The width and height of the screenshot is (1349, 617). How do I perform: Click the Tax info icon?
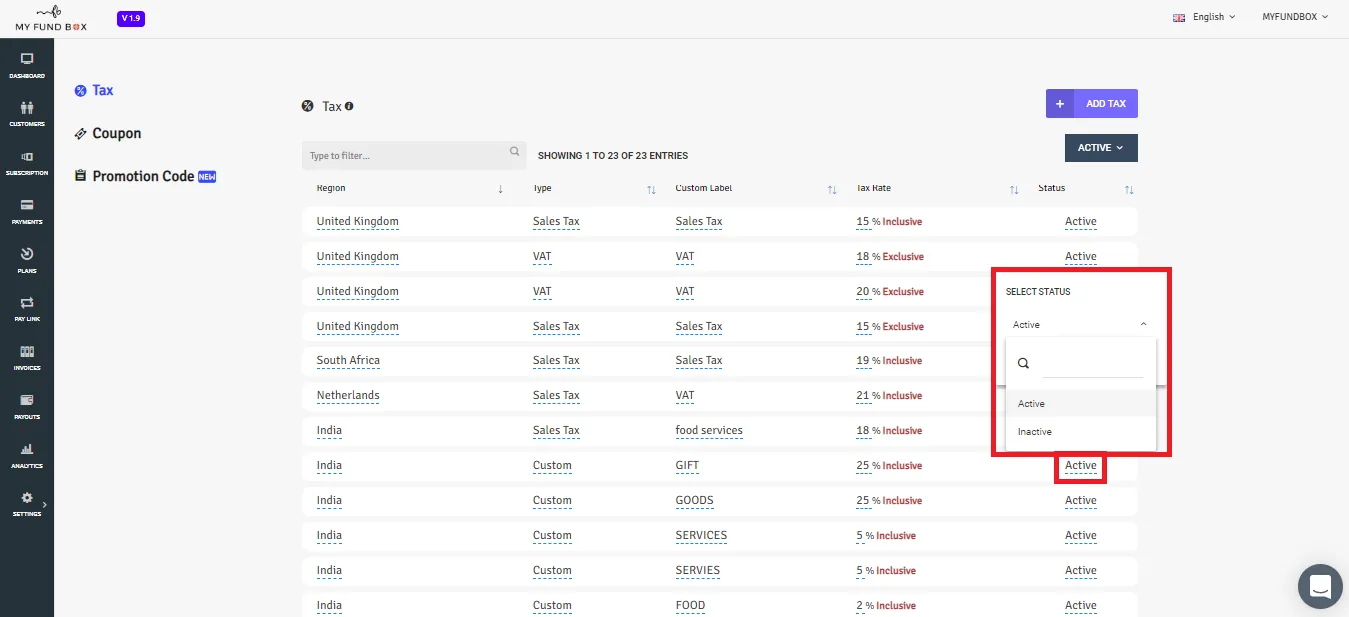pyautogui.click(x=349, y=106)
